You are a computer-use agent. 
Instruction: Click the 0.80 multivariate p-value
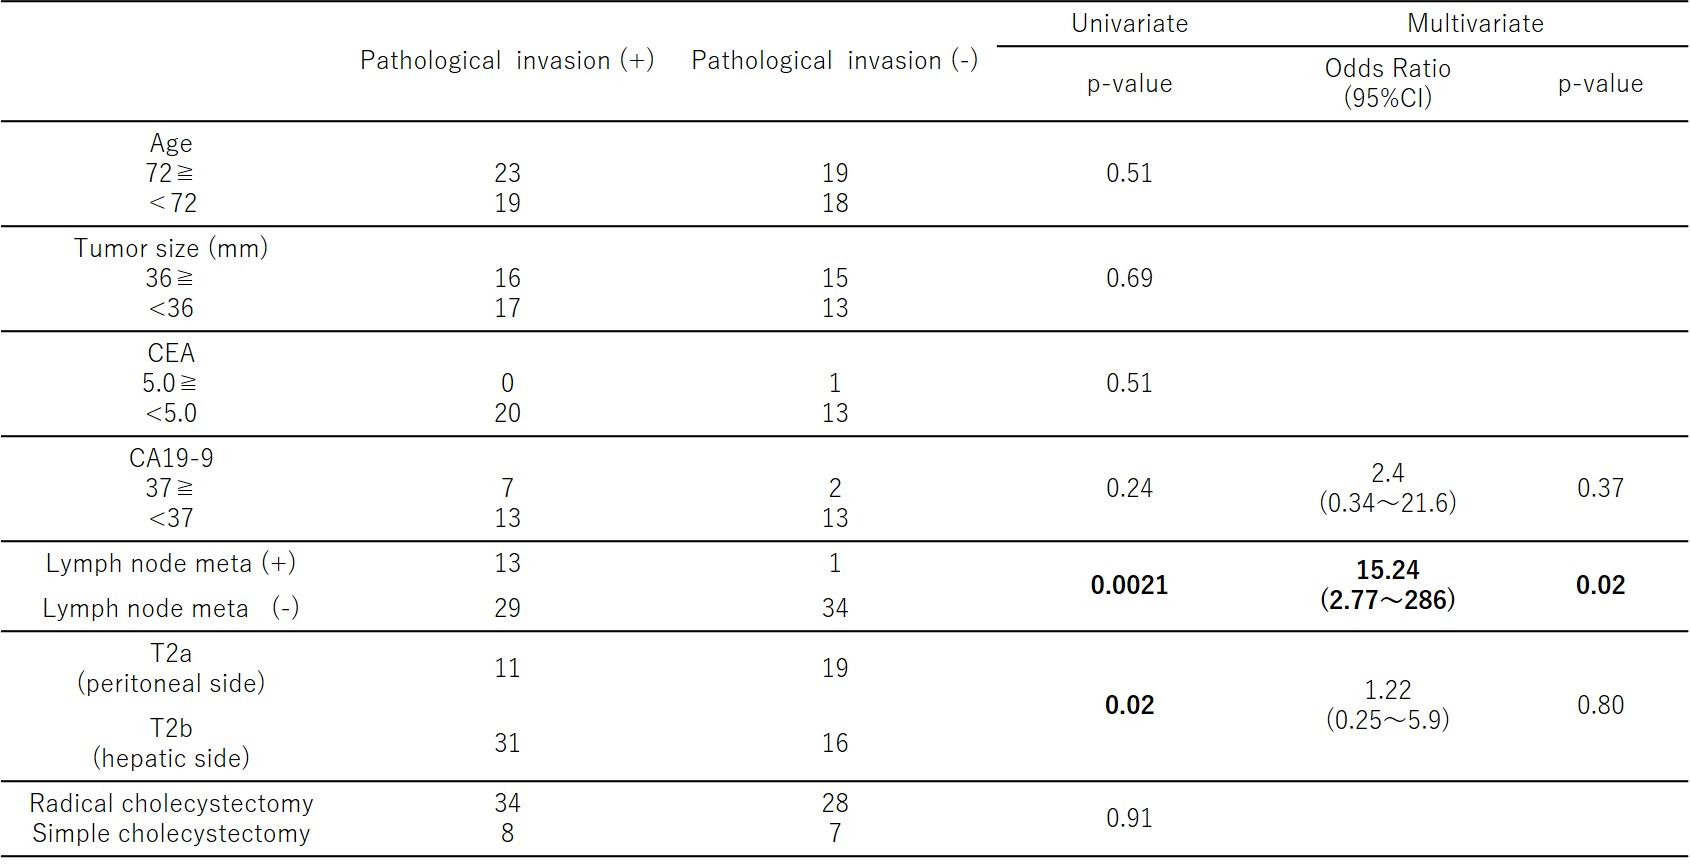point(1600,706)
